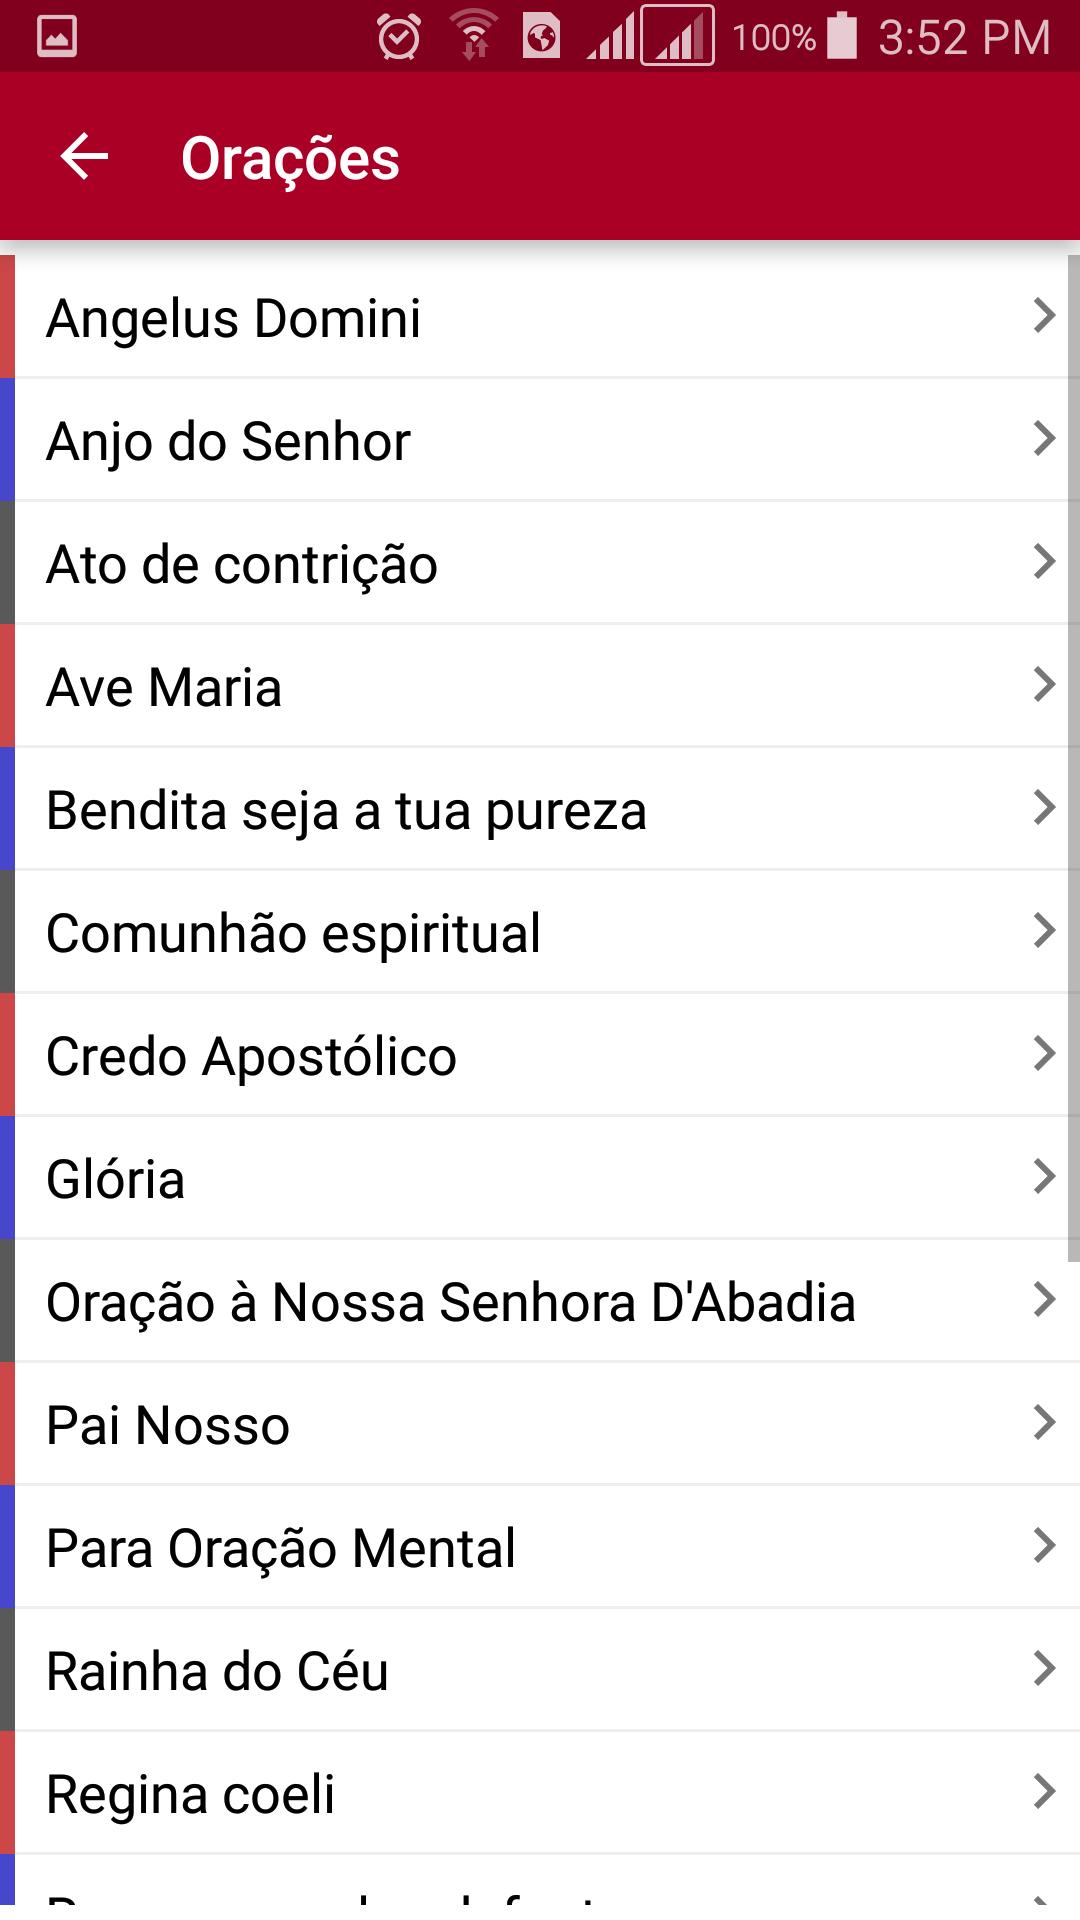Open Bendita seja a tua pureza
This screenshot has height=1920, width=1080.
pyautogui.click(x=540, y=809)
